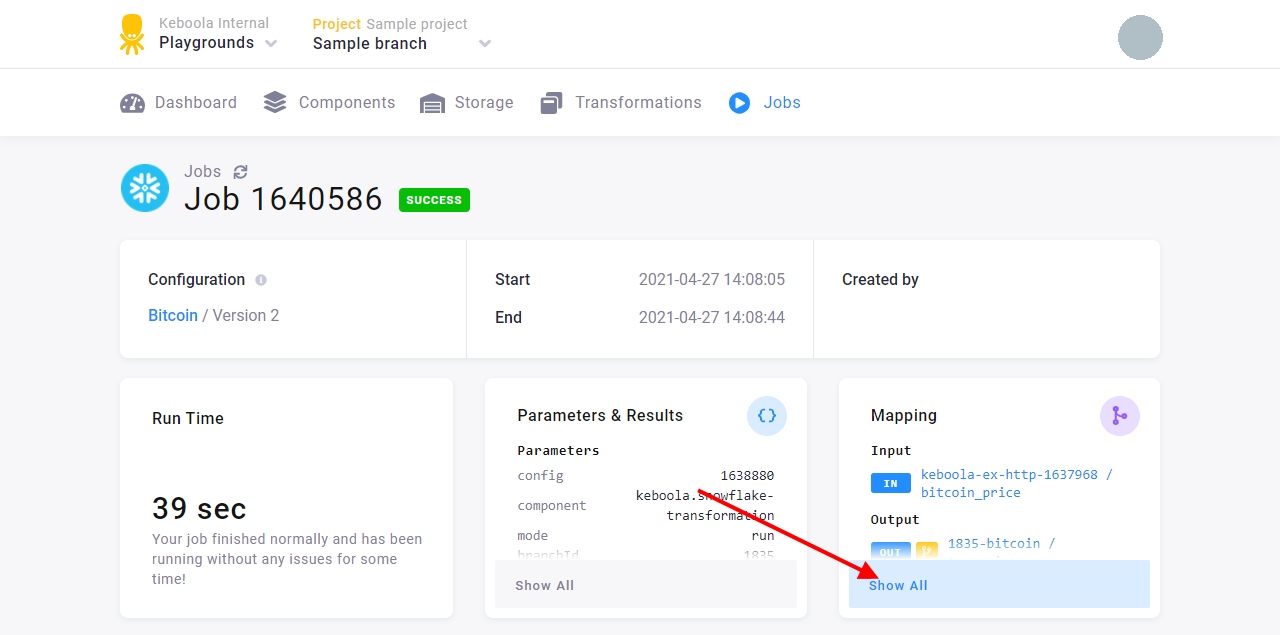This screenshot has width=1280, height=635.
Task: Open the 1835-bitcoin output link
Action: [1001, 543]
